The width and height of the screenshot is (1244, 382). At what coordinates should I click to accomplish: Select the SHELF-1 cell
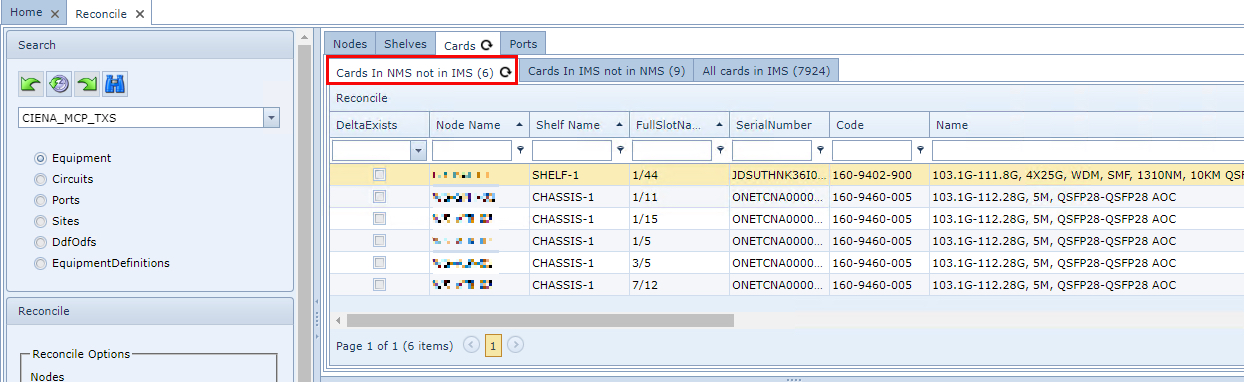click(x=579, y=174)
